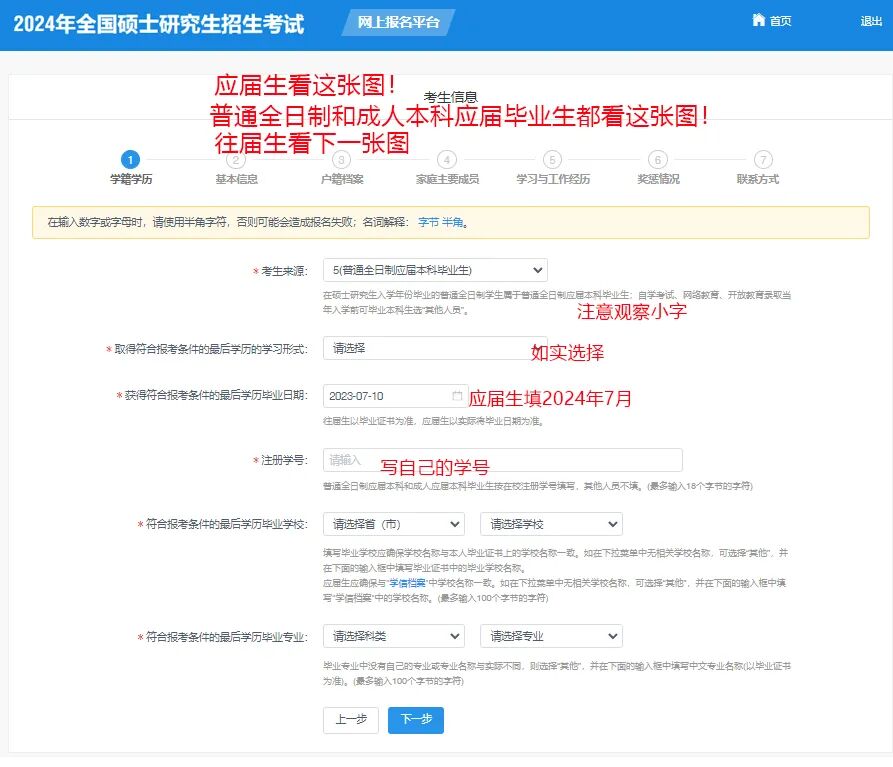Select the 网上报名平台 header tab
This screenshot has width=893, height=767.
point(398,22)
